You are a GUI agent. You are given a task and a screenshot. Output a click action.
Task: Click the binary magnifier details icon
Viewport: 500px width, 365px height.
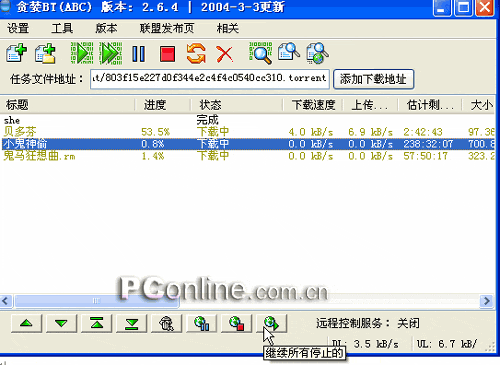pyautogui.click(x=261, y=53)
